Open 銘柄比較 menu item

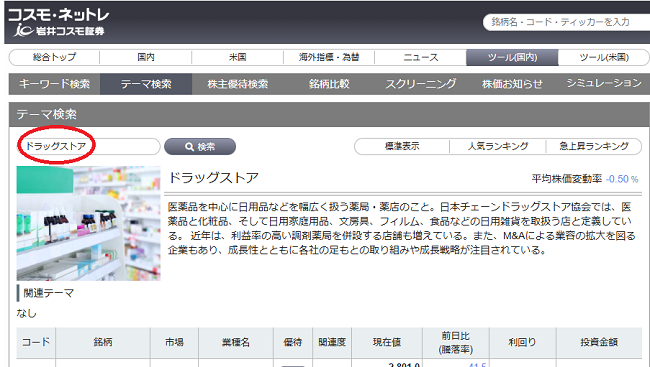[329, 84]
